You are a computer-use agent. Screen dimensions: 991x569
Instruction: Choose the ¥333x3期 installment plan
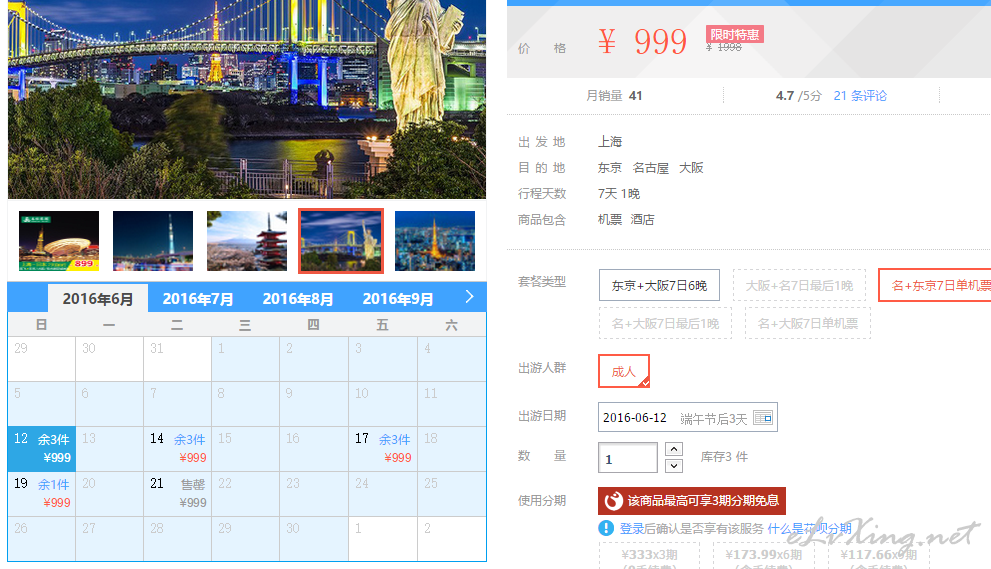(x=649, y=555)
